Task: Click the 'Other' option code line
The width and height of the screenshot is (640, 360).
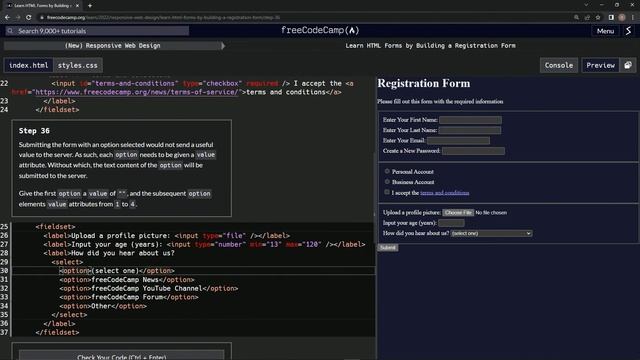Action: coord(103,306)
